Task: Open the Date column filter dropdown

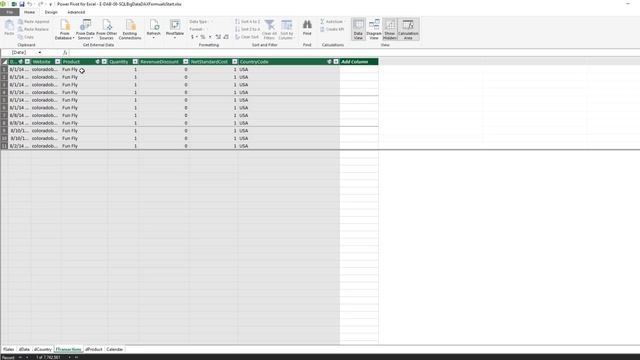Action: tap(27, 62)
